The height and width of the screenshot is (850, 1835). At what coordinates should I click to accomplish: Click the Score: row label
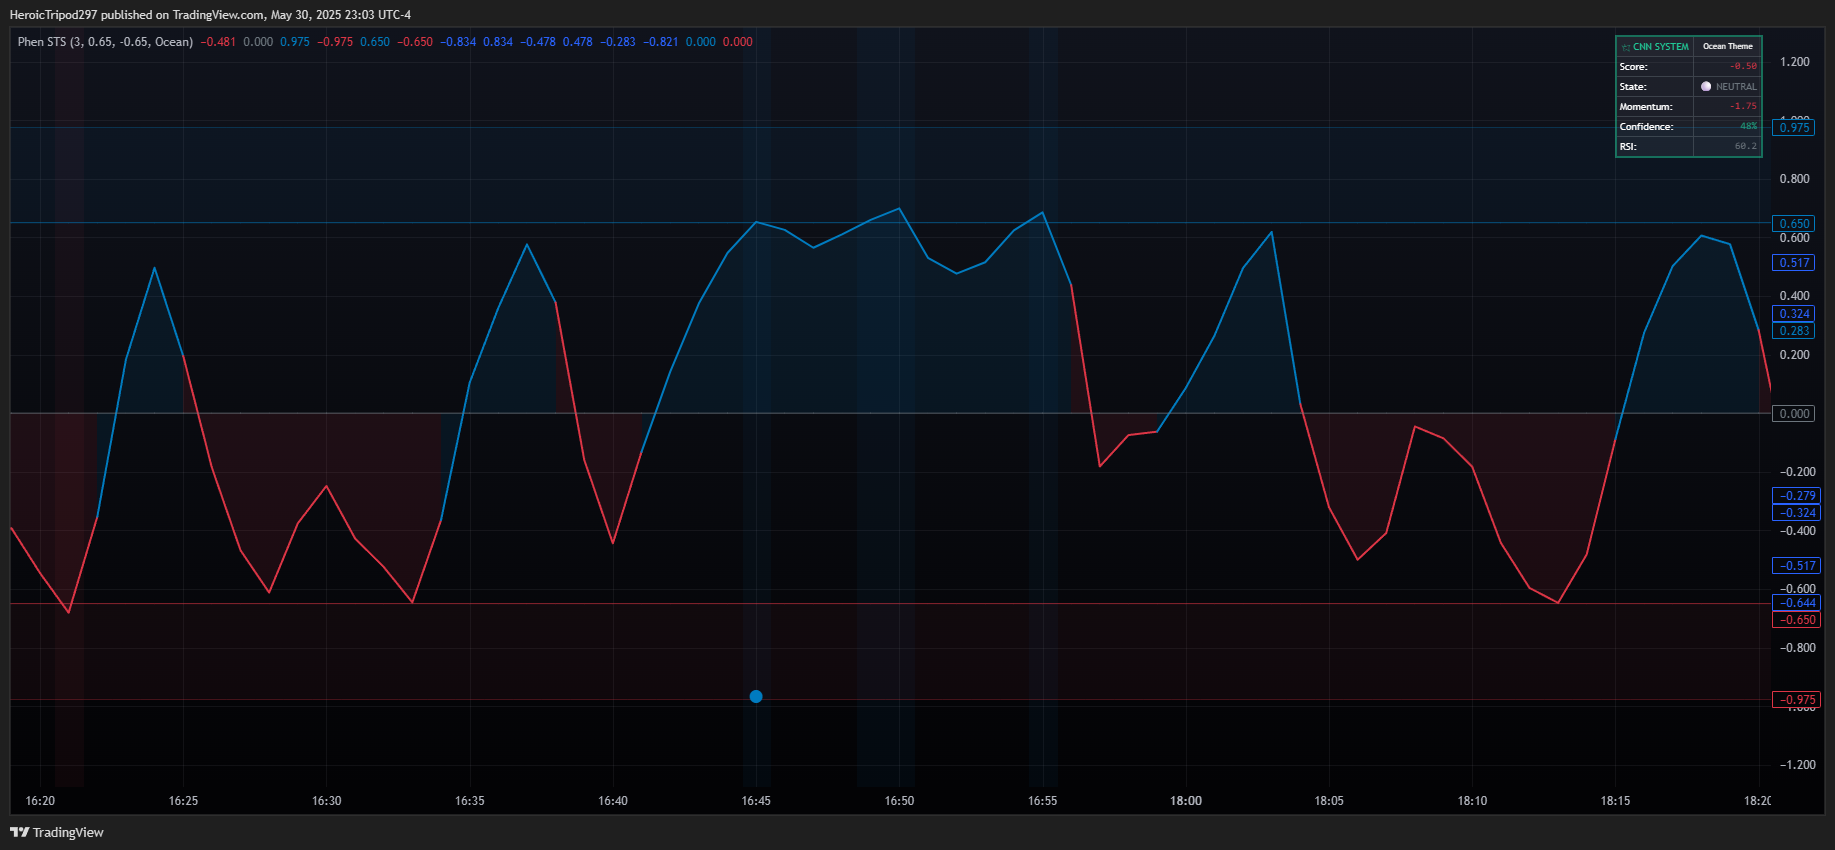coord(1633,67)
